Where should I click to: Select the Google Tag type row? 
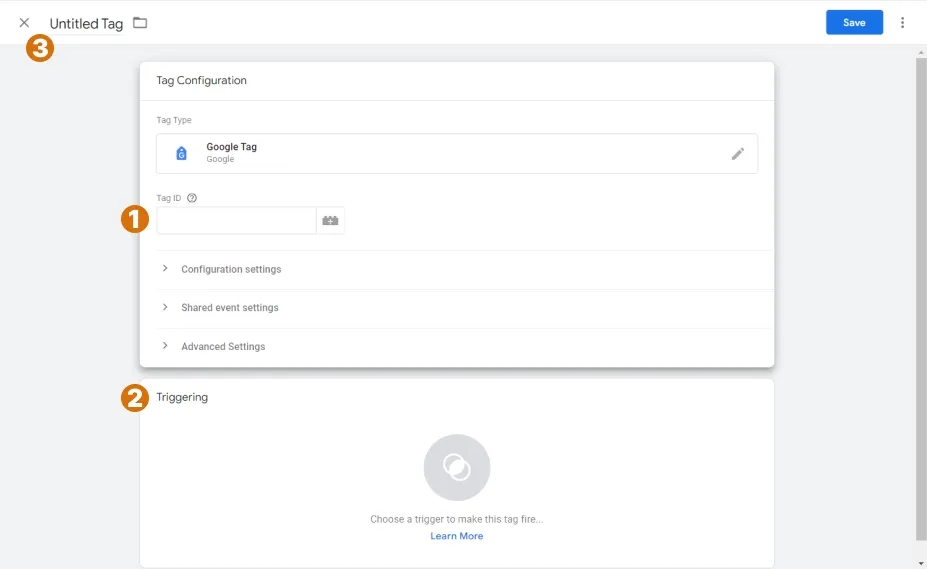[x=456, y=153]
